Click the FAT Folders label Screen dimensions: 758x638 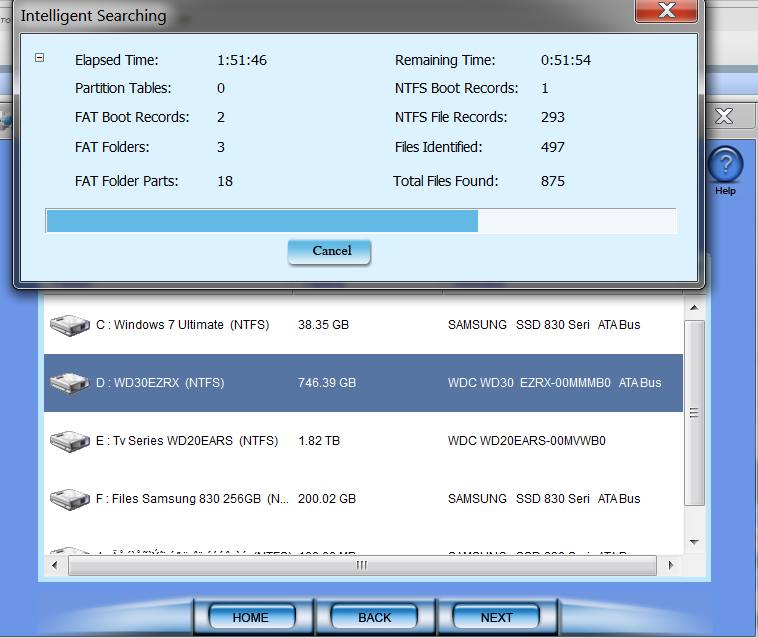112,147
